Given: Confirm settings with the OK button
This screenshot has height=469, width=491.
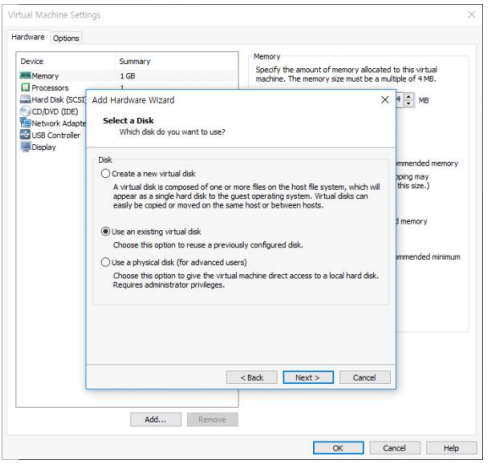Looking at the screenshot, I should (x=338, y=448).
